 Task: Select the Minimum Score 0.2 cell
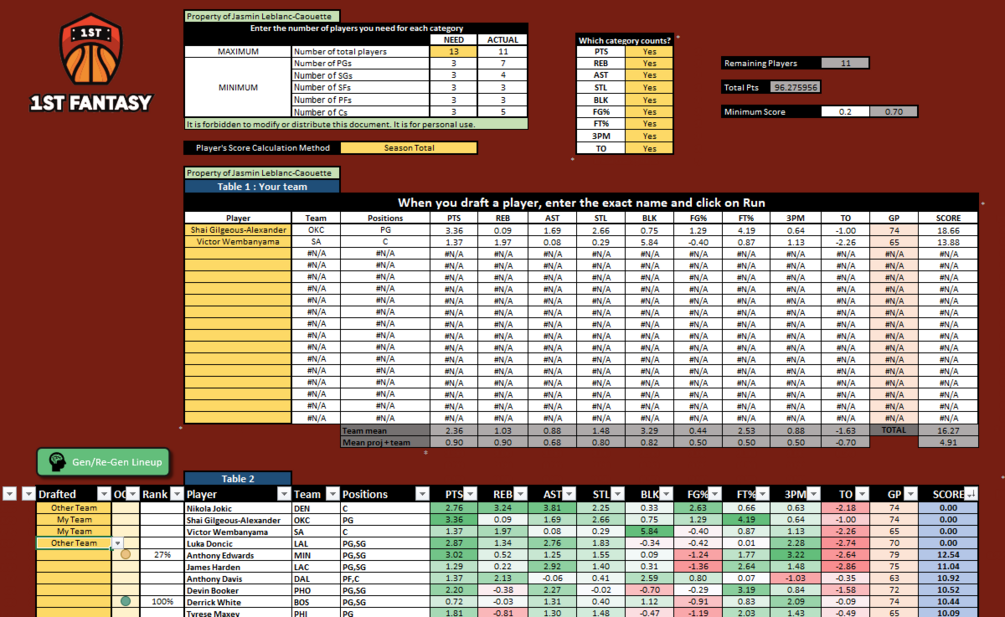point(845,111)
